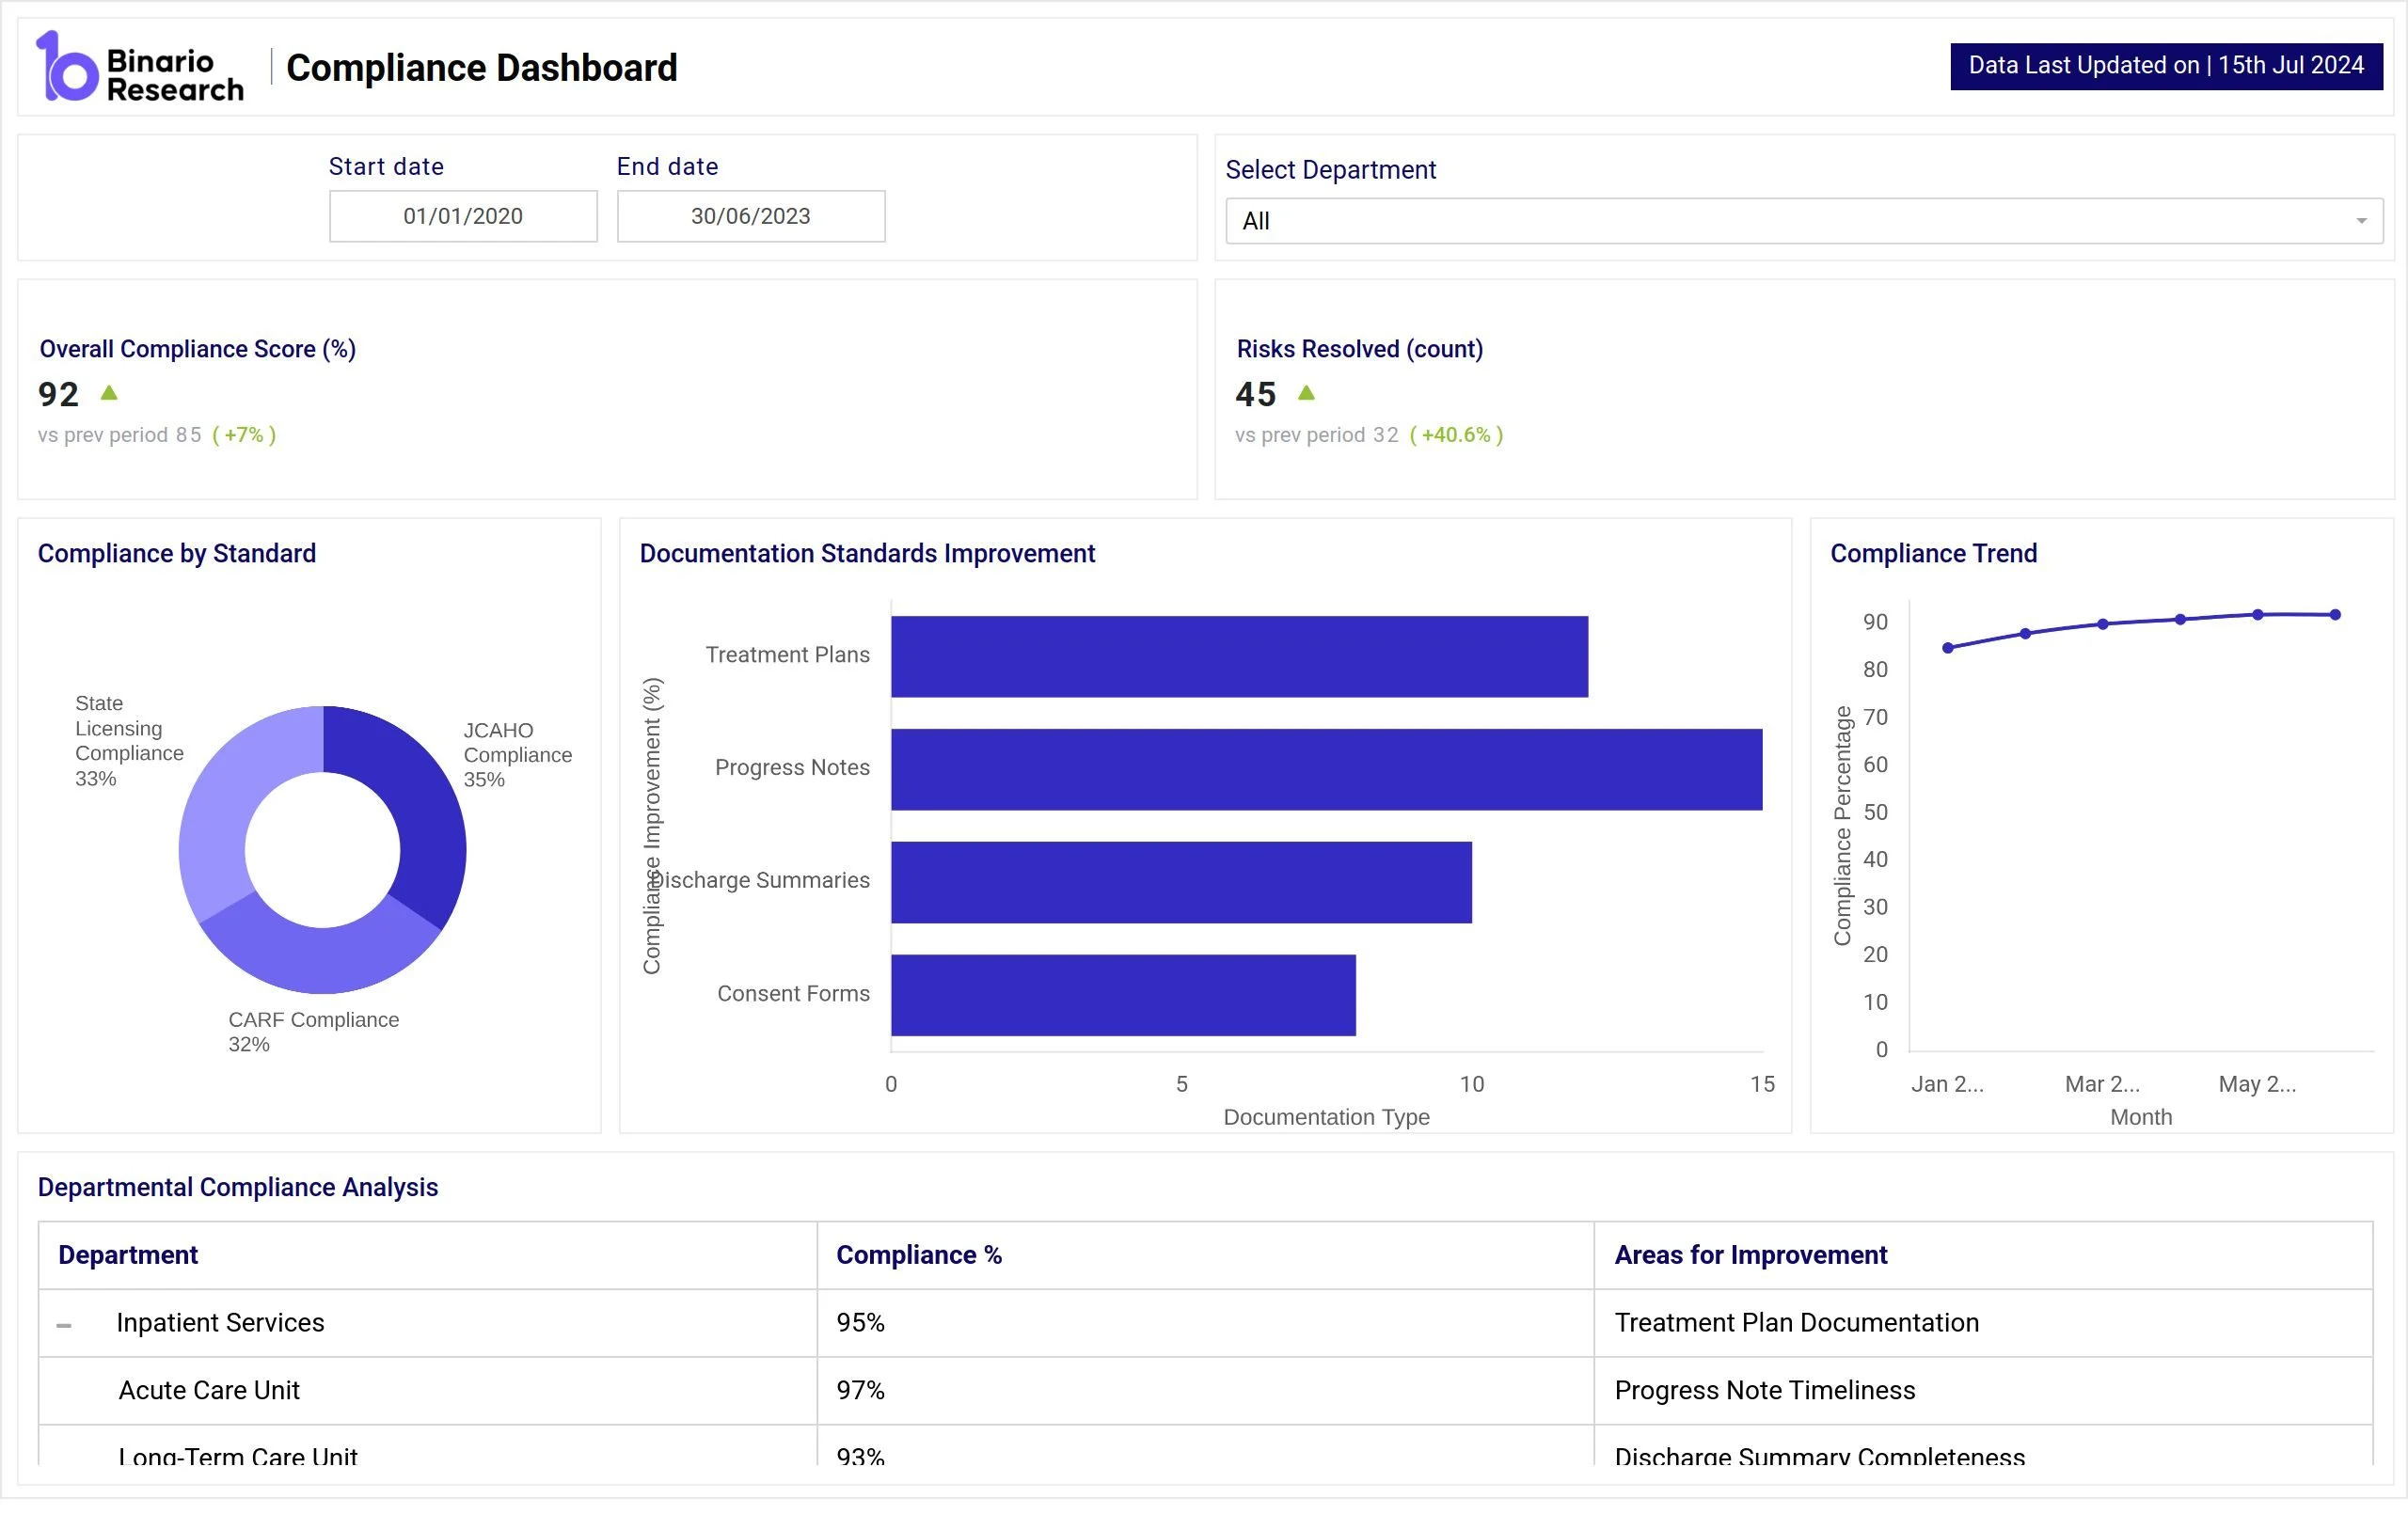Click the Progress Notes bar
2408x1514 pixels.
tap(1326, 769)
